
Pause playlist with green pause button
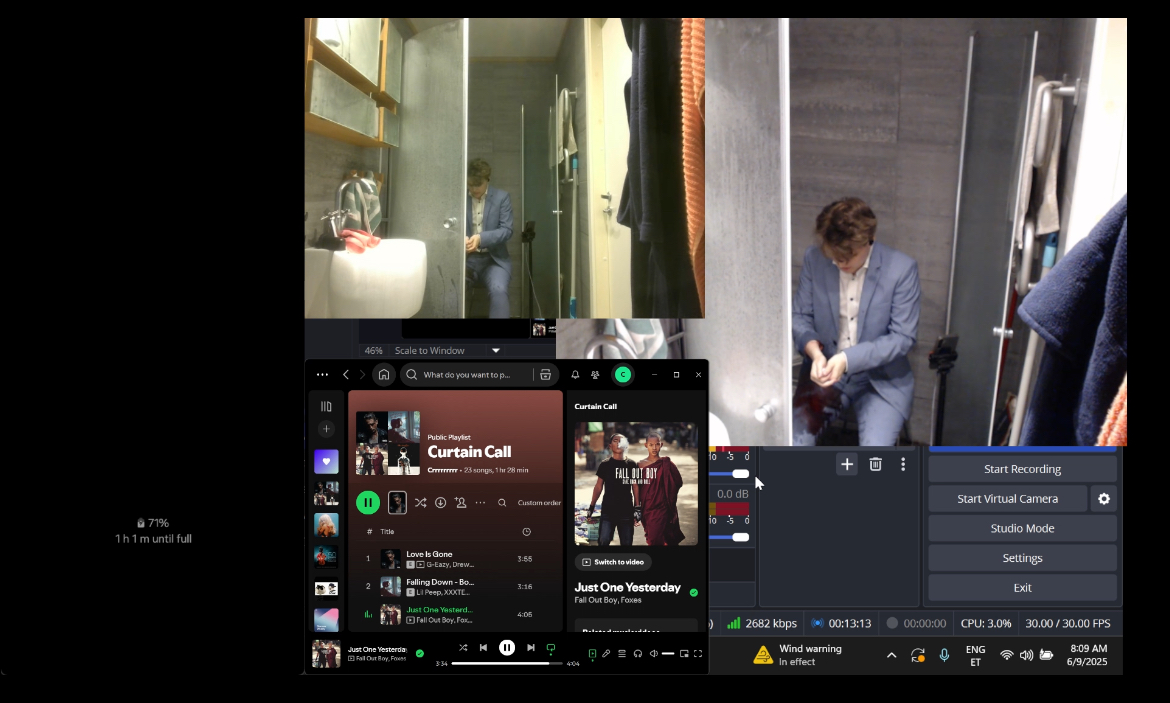coord(368,502)
